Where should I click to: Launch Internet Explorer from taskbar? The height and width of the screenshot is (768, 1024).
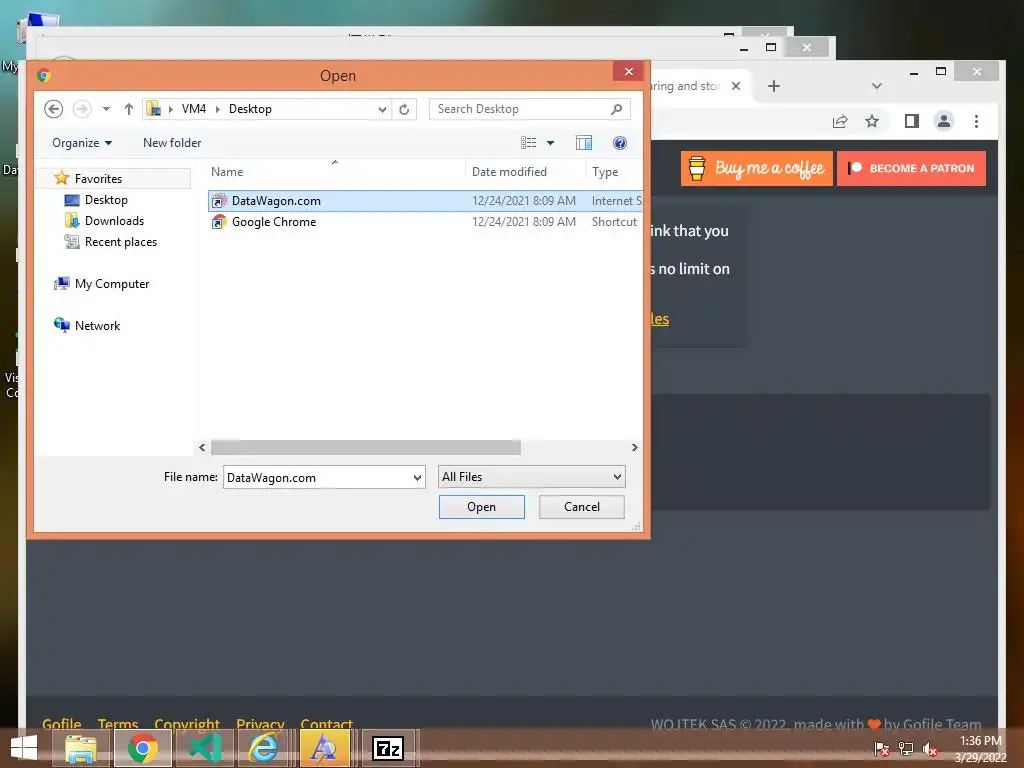[263, 748]
